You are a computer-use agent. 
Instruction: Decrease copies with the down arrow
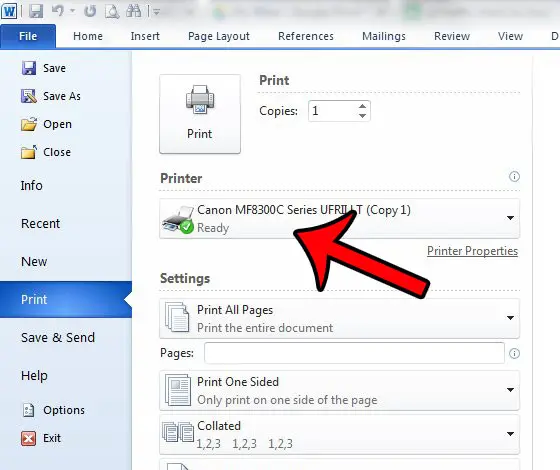pyautogui.click(x=362, y=116)
